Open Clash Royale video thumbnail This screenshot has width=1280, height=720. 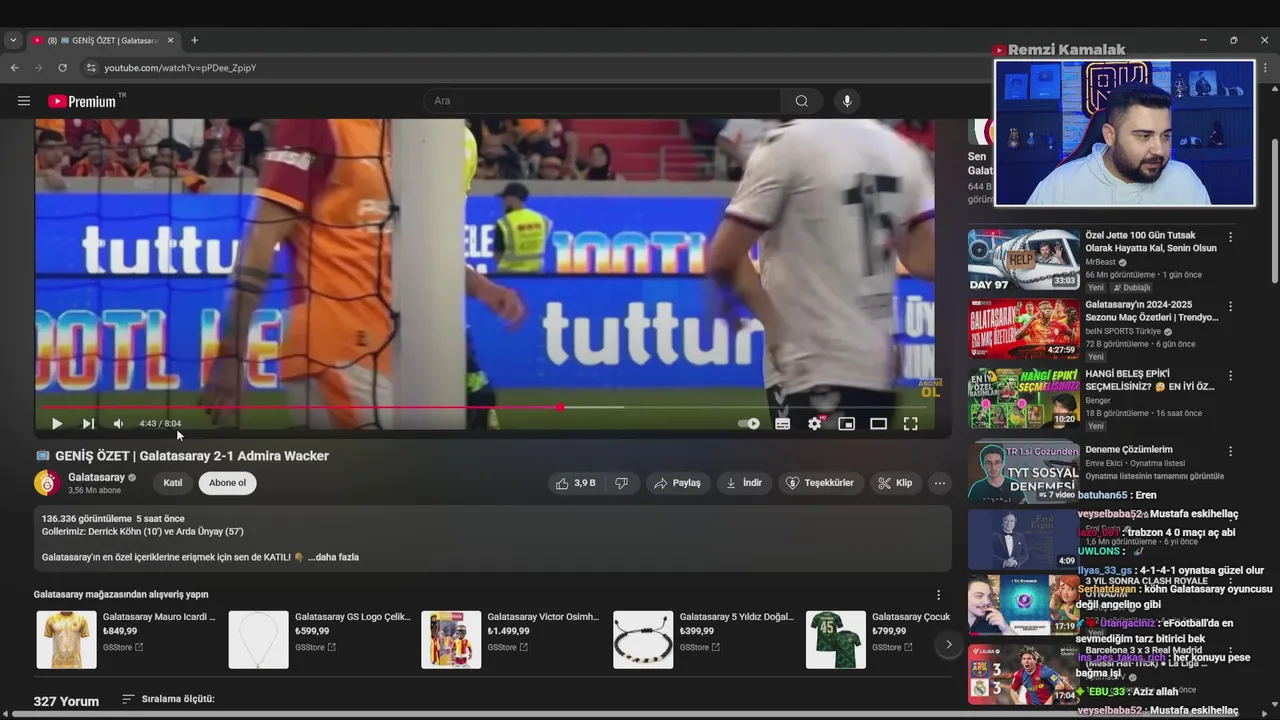point(1023,605)
